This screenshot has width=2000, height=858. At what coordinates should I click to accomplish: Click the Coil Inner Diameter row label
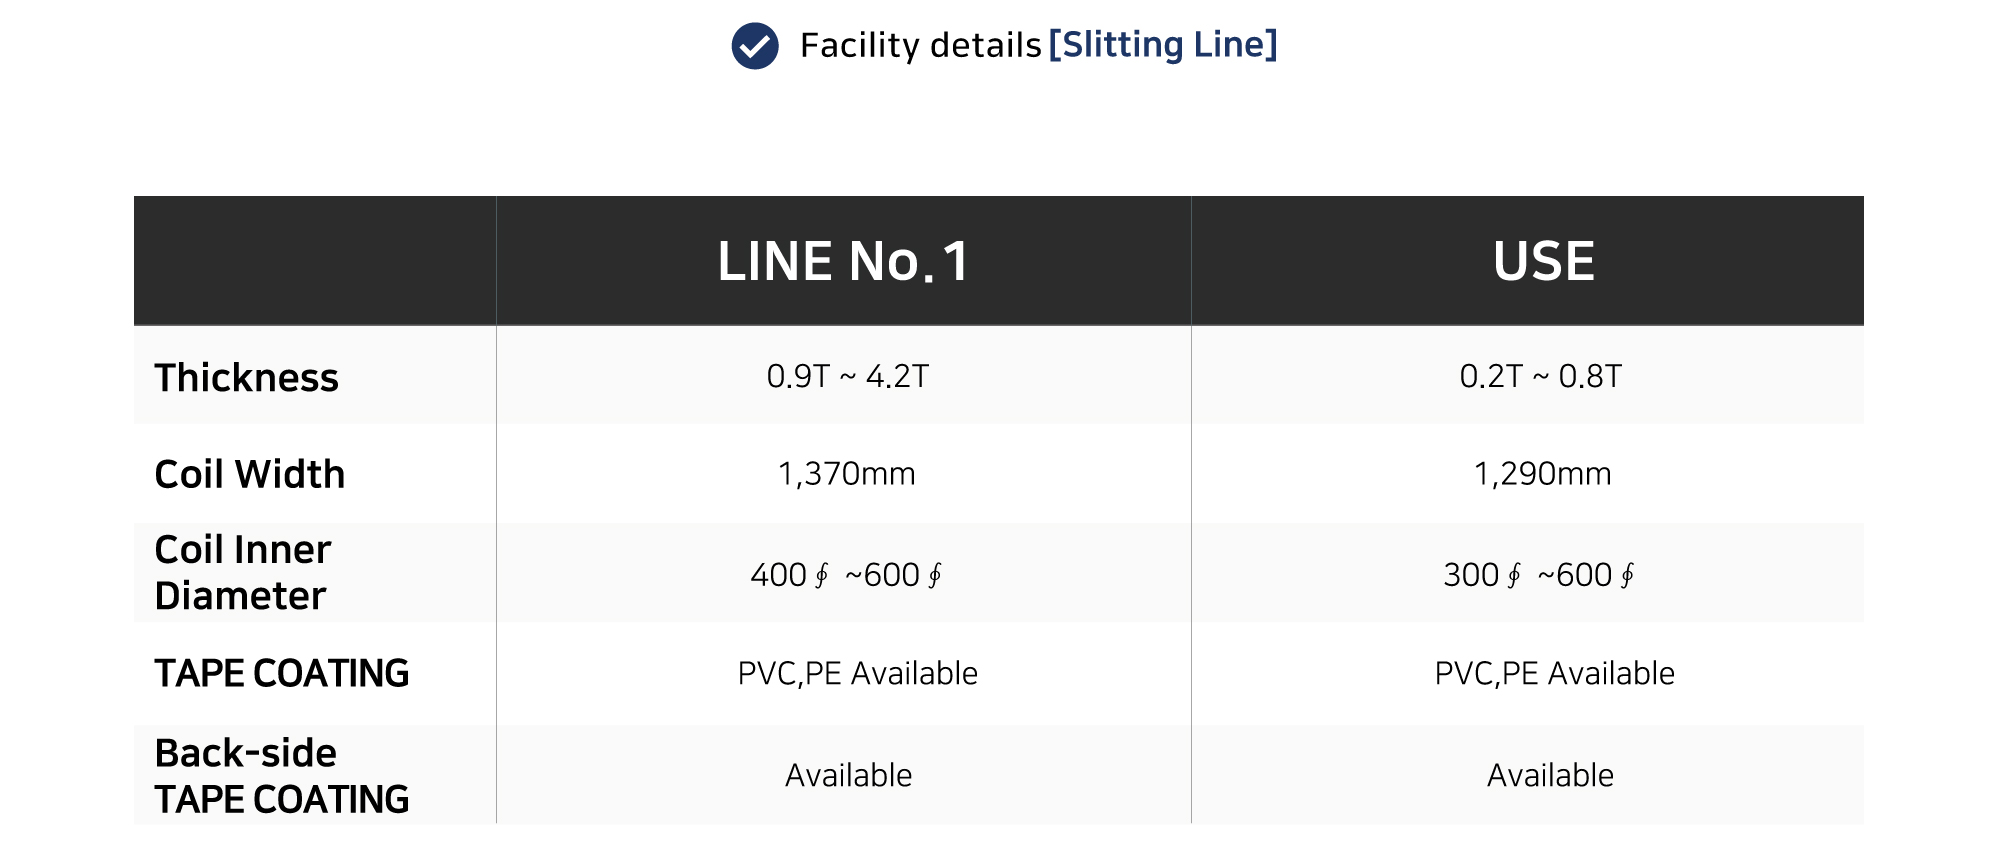coord(242,573)
